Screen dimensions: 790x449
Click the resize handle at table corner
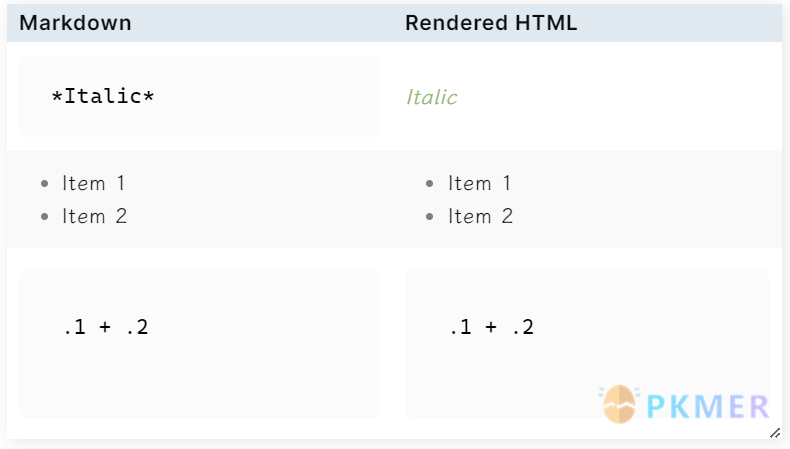coord(775,433)
